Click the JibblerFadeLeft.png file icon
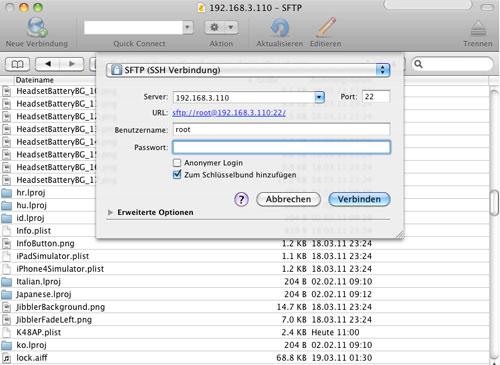This screenshot has width=500, height=365. [x=6, y=320]
